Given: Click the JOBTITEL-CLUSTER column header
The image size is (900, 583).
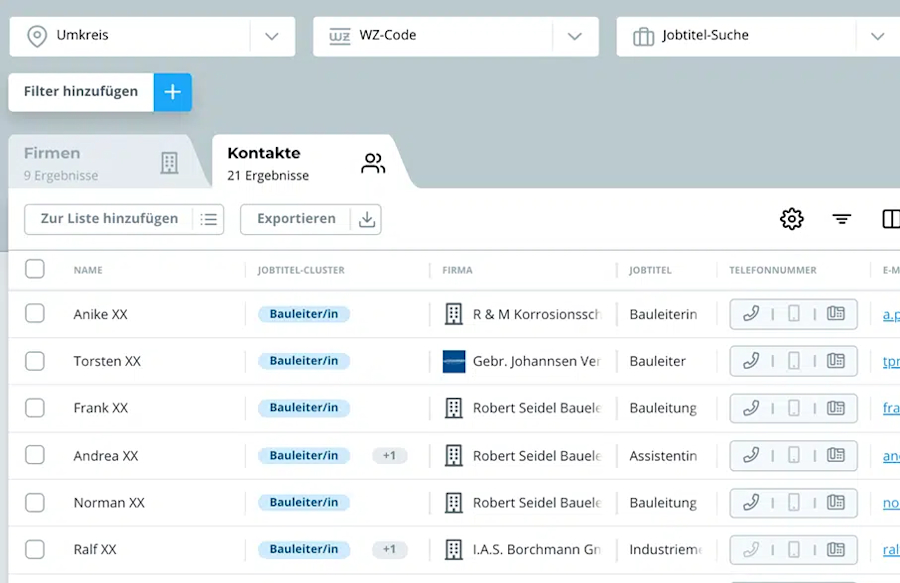Looking at the screenshot, I should [x=301, y=270].
